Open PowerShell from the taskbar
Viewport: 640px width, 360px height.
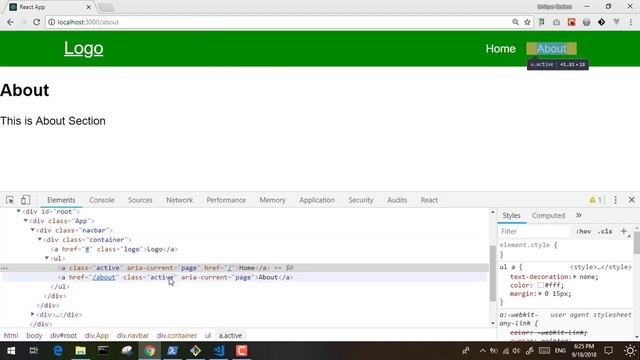pos(172,351)
